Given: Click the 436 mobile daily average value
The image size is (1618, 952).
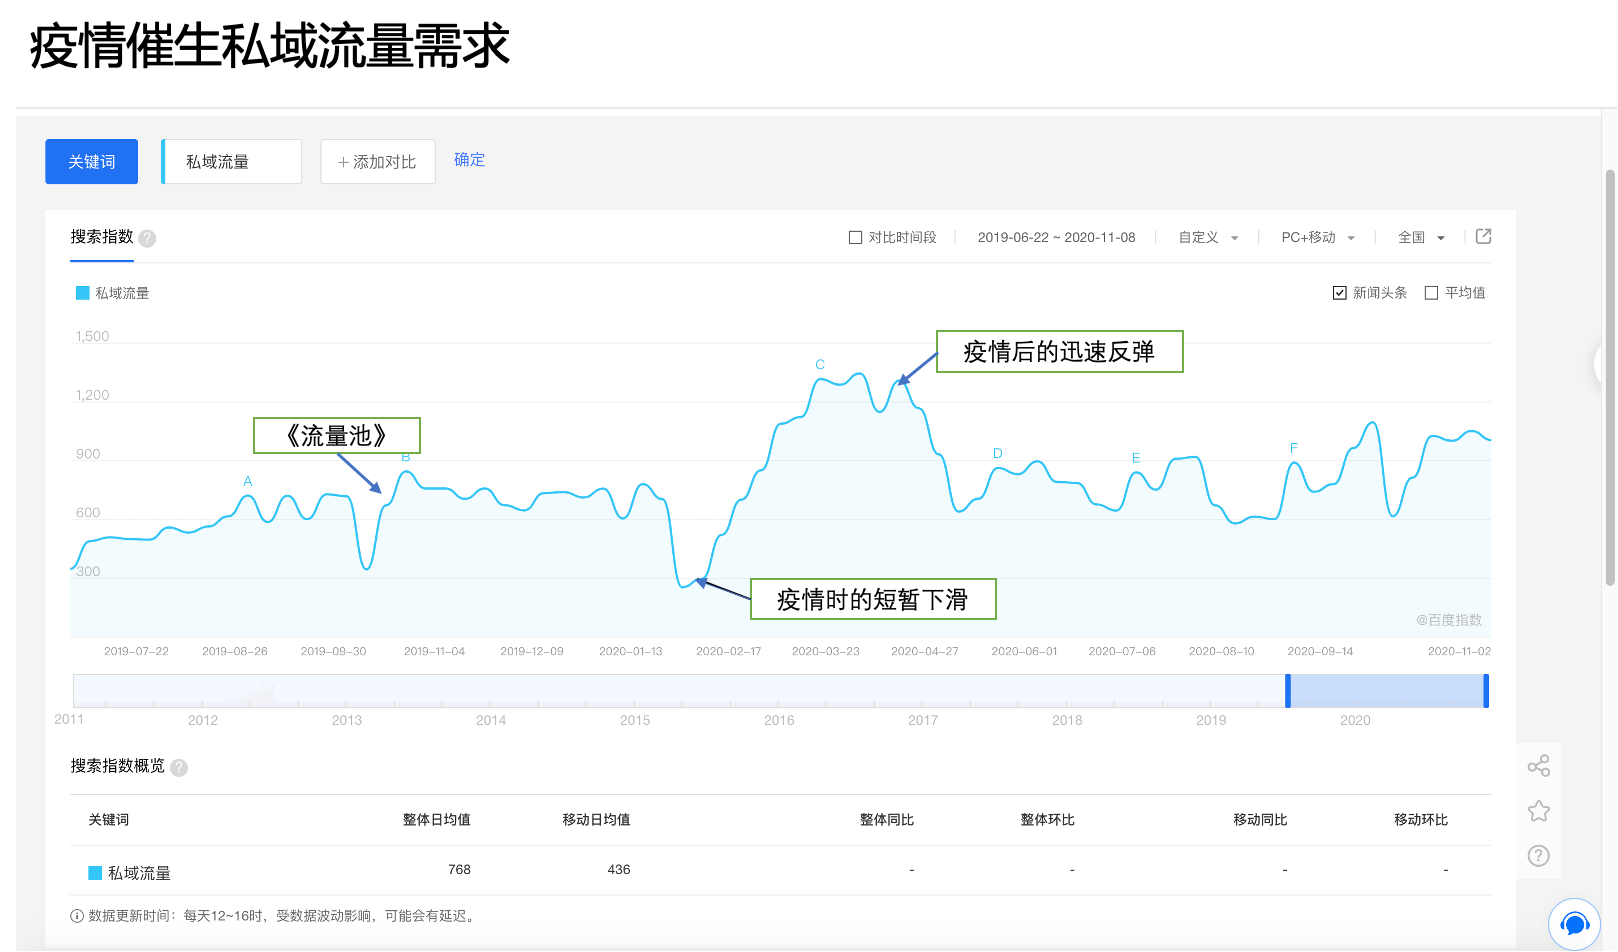Looking at the screenshot, I should coord(619,870).
